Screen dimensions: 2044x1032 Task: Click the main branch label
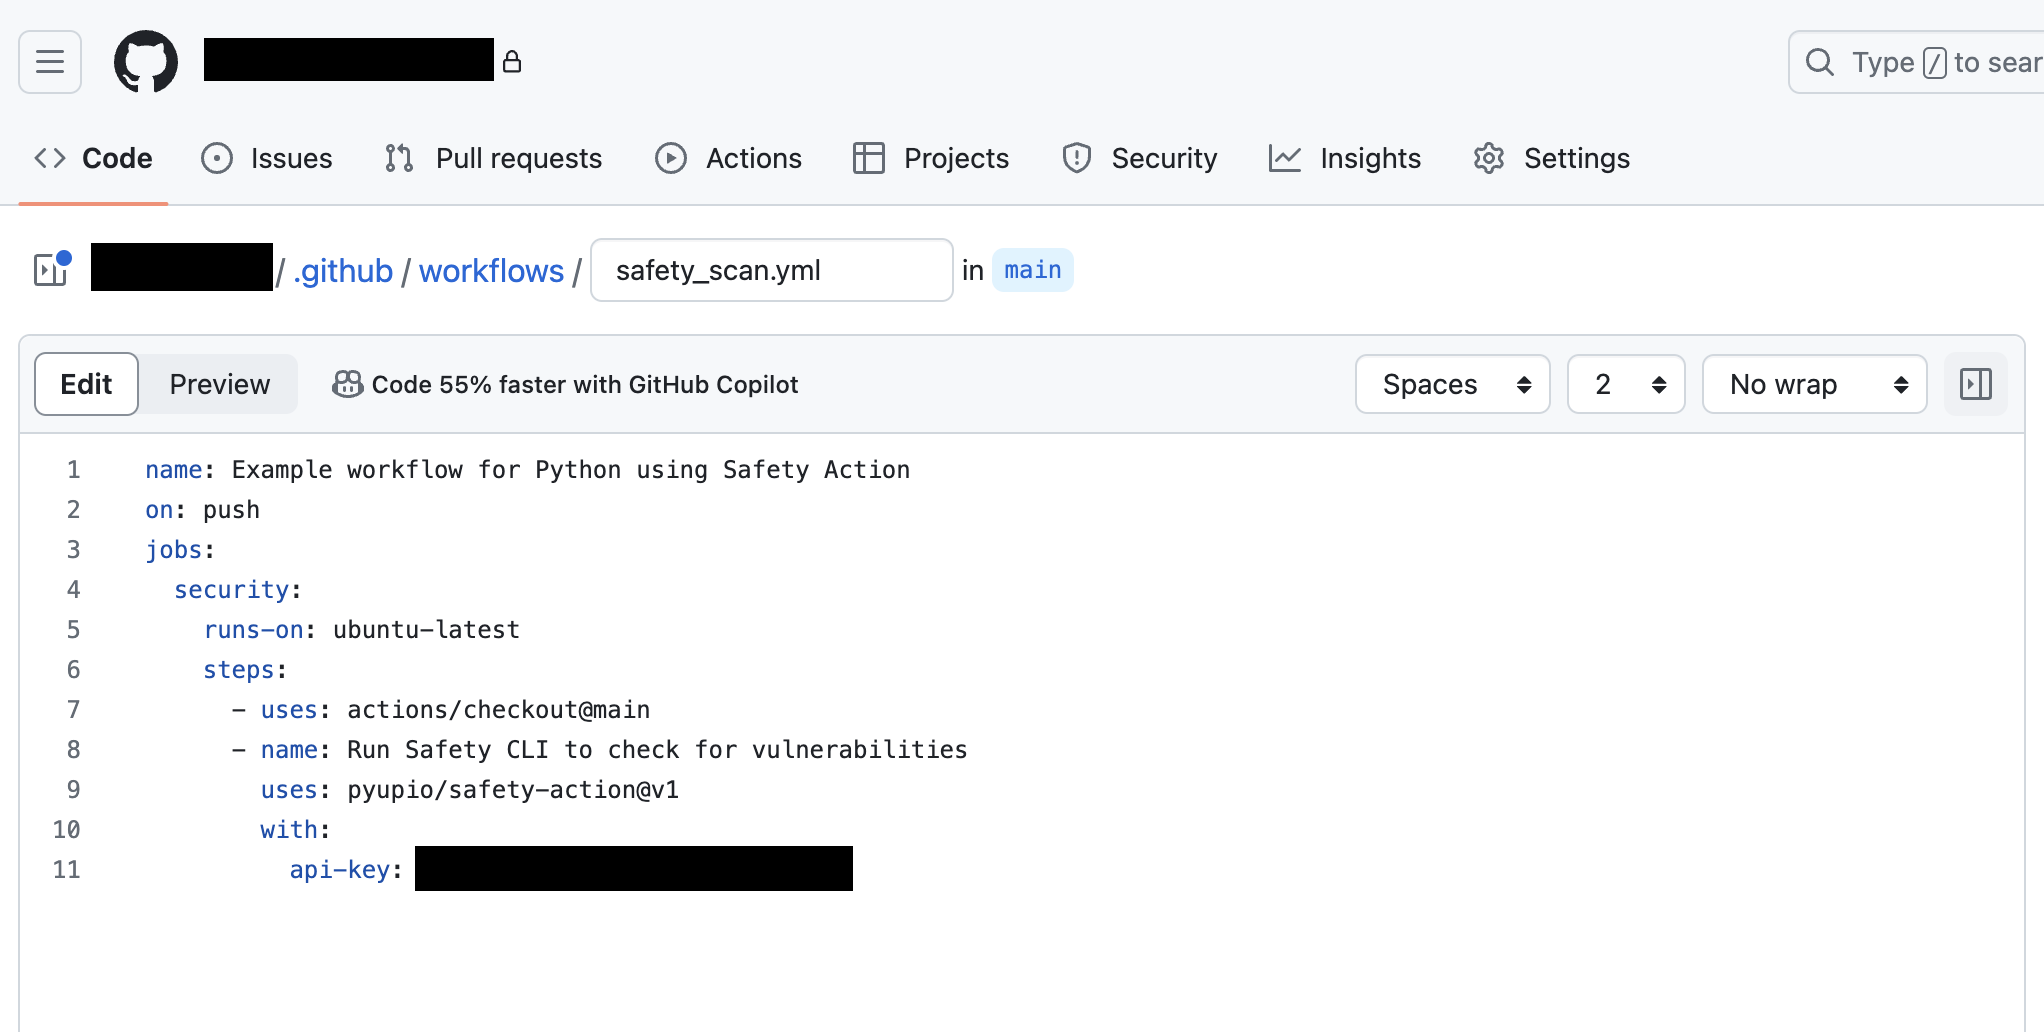pyautogui.click(x=1032, y=270)
